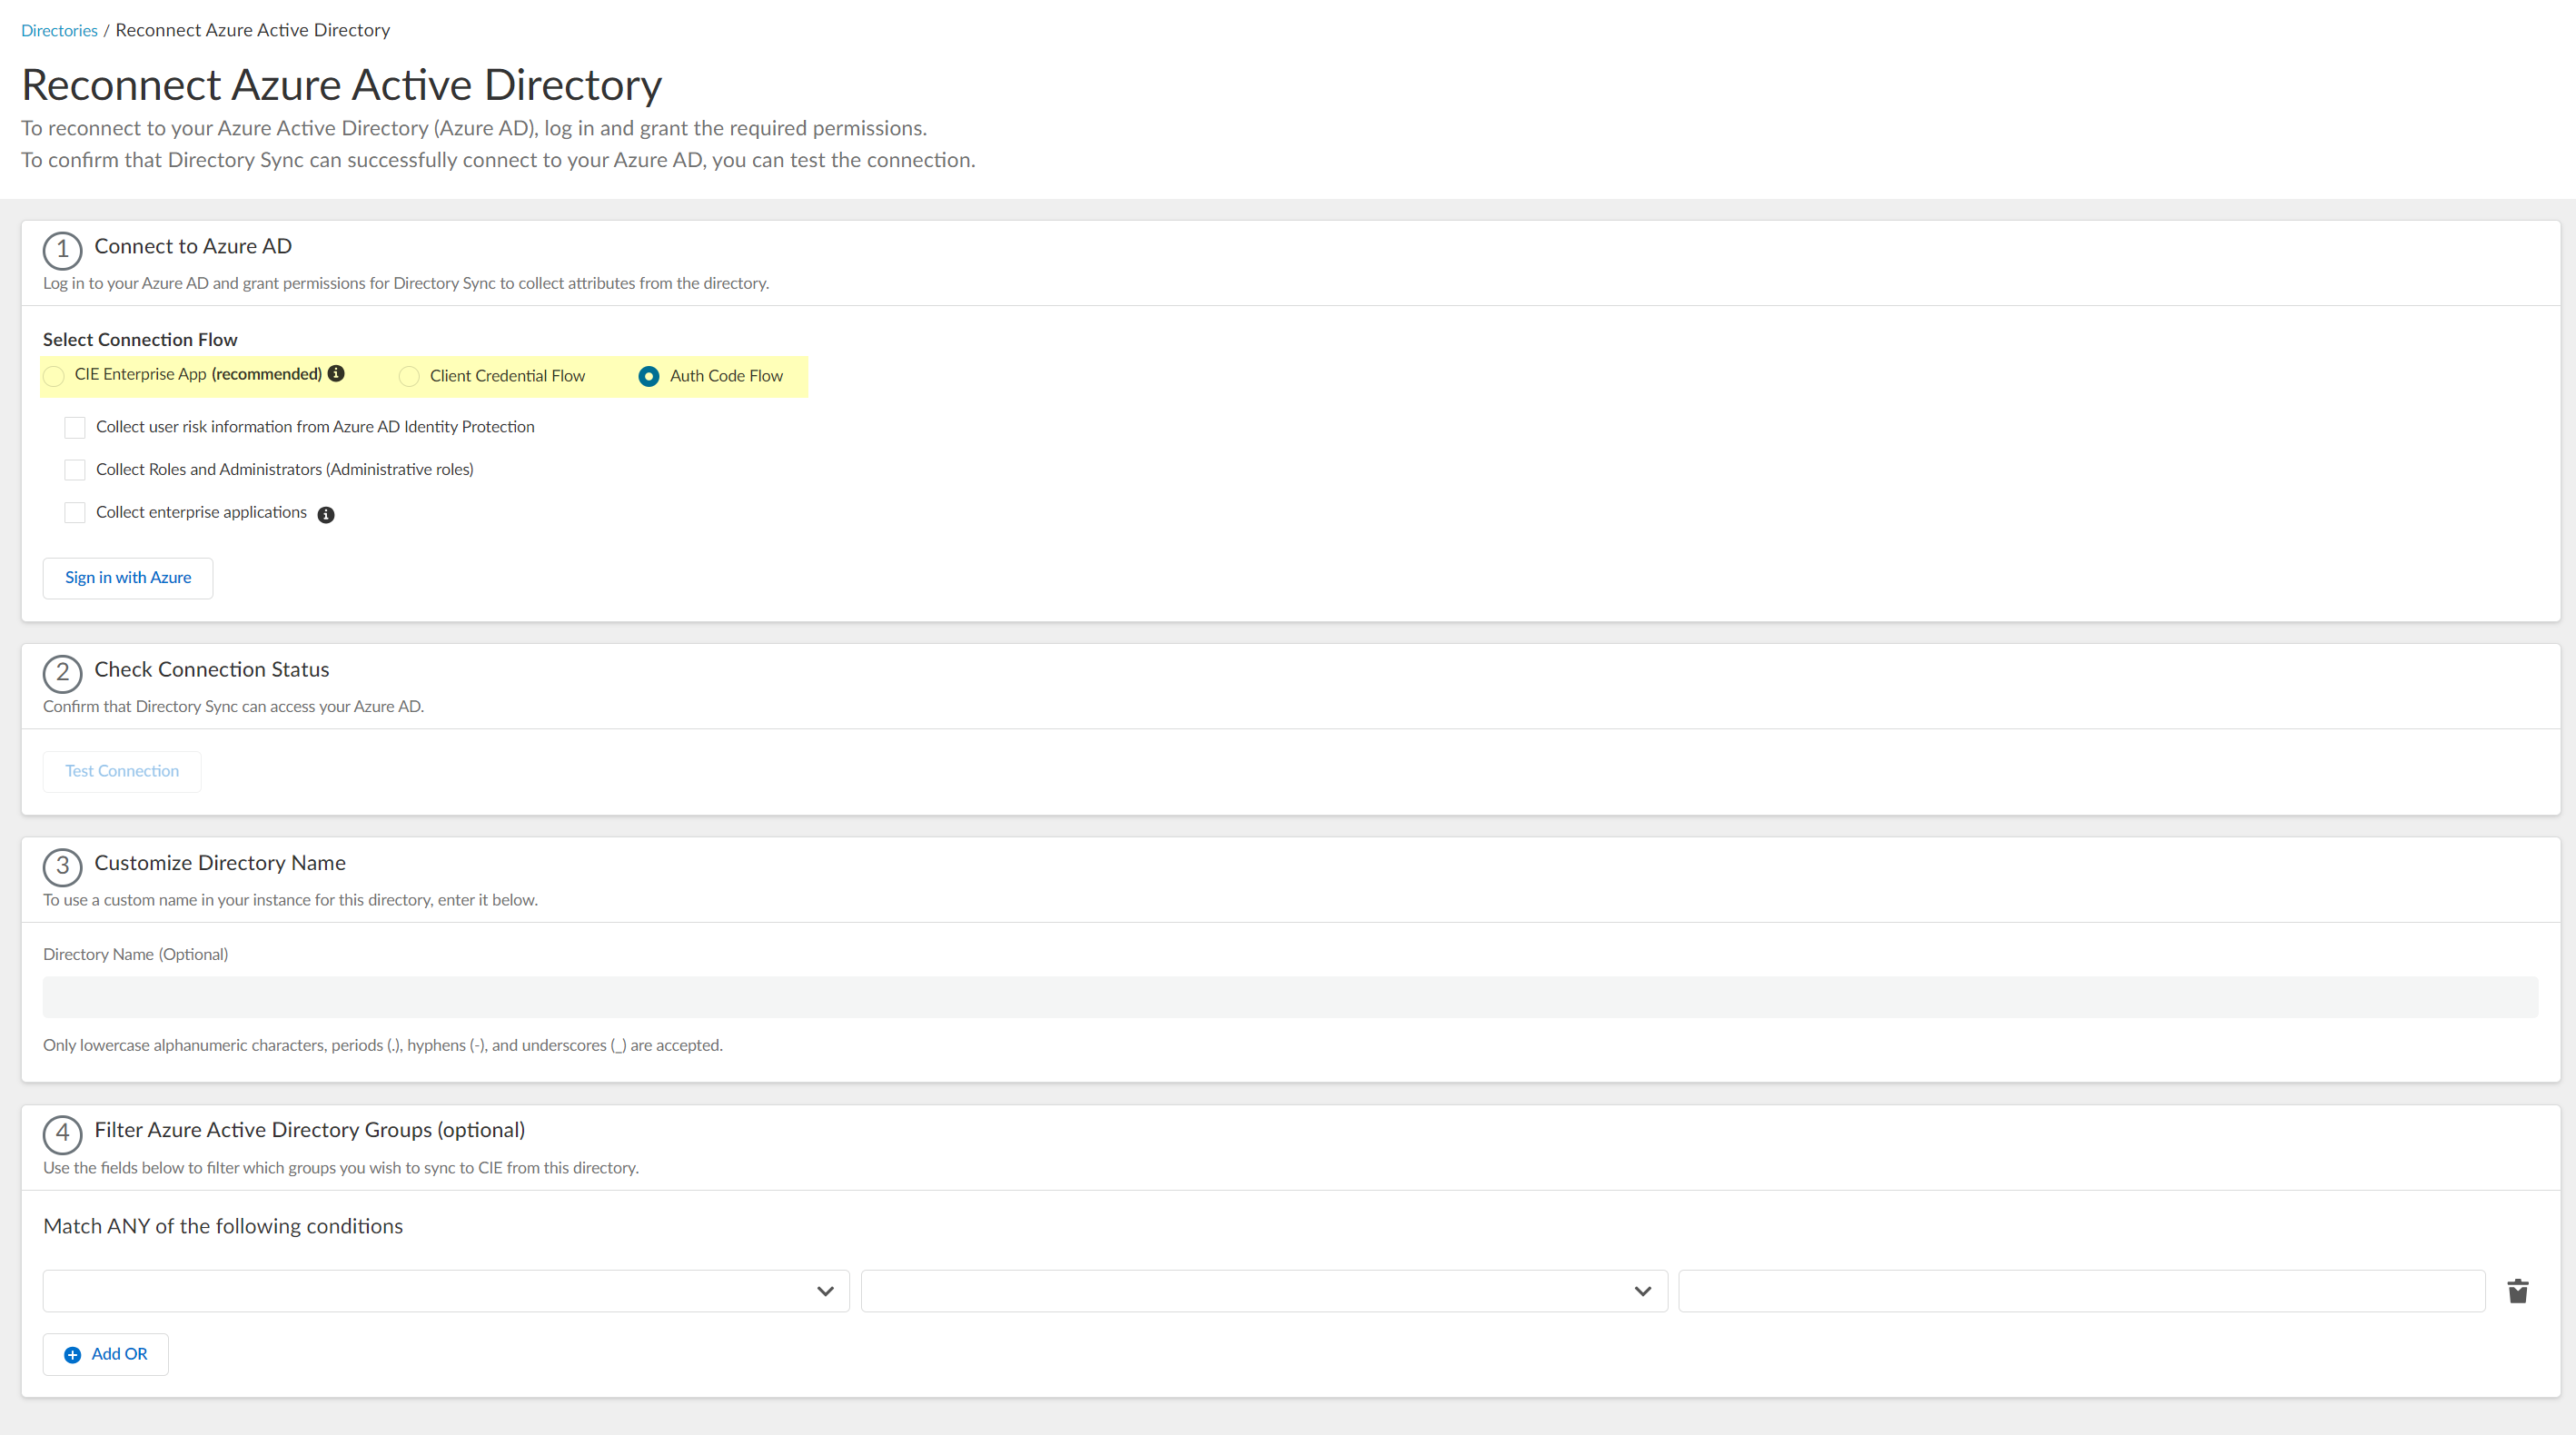Choose Auth Code Flow radio button

pyautogui.click(x=649, y=376)
